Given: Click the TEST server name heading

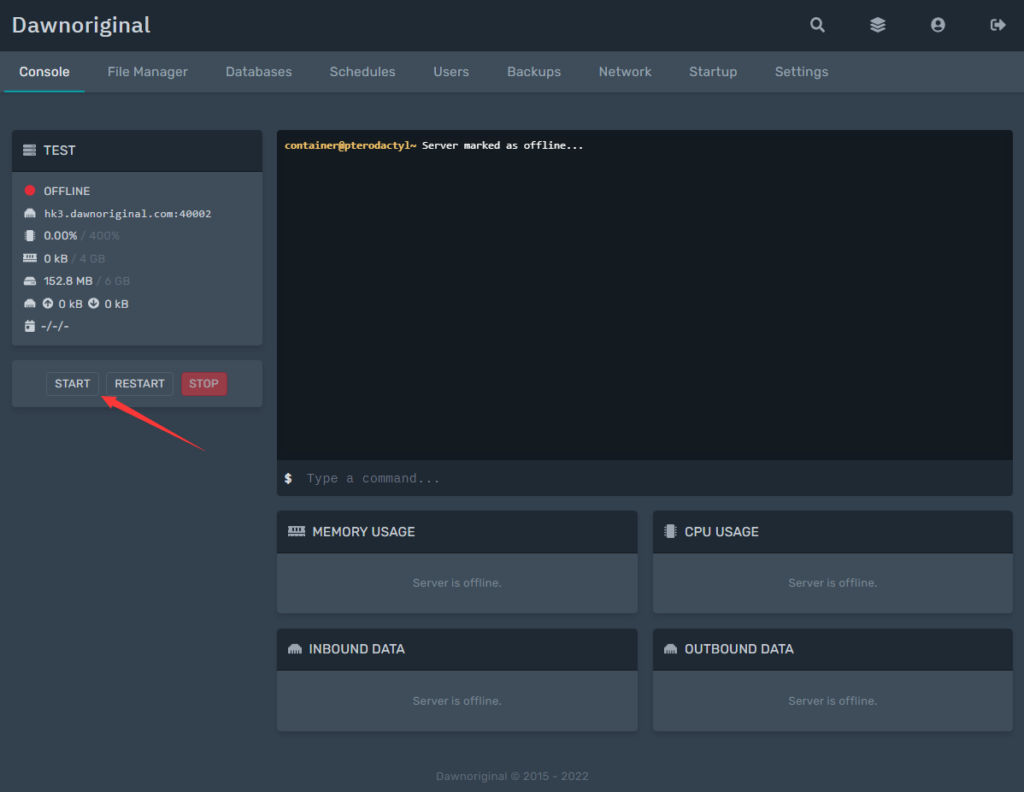Looking at the screenshot, I should pos(59,150).
